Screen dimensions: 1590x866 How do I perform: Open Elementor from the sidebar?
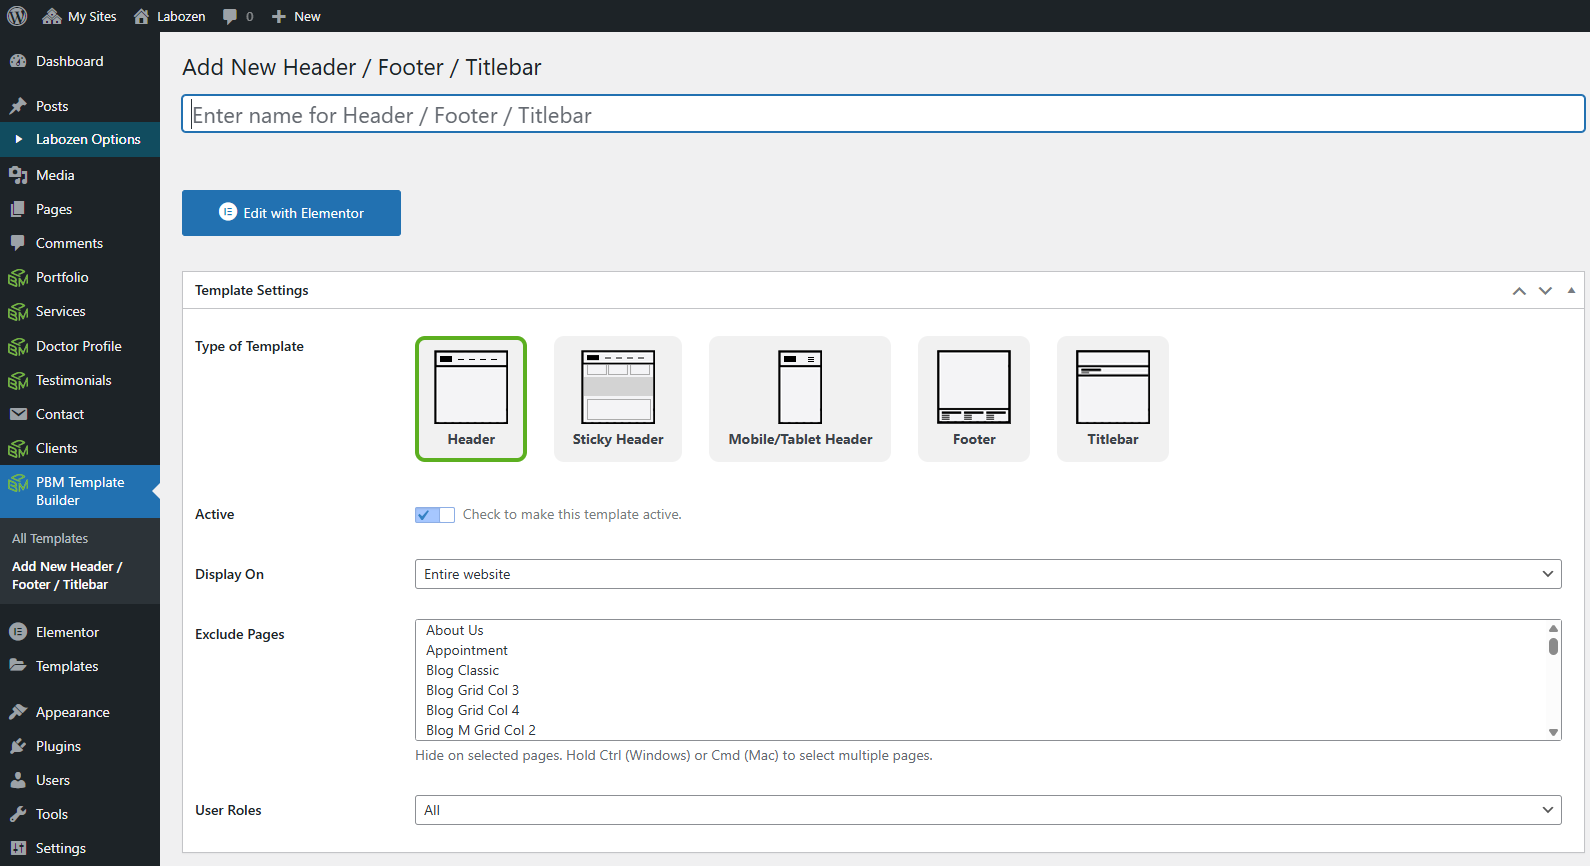[67, 632]
